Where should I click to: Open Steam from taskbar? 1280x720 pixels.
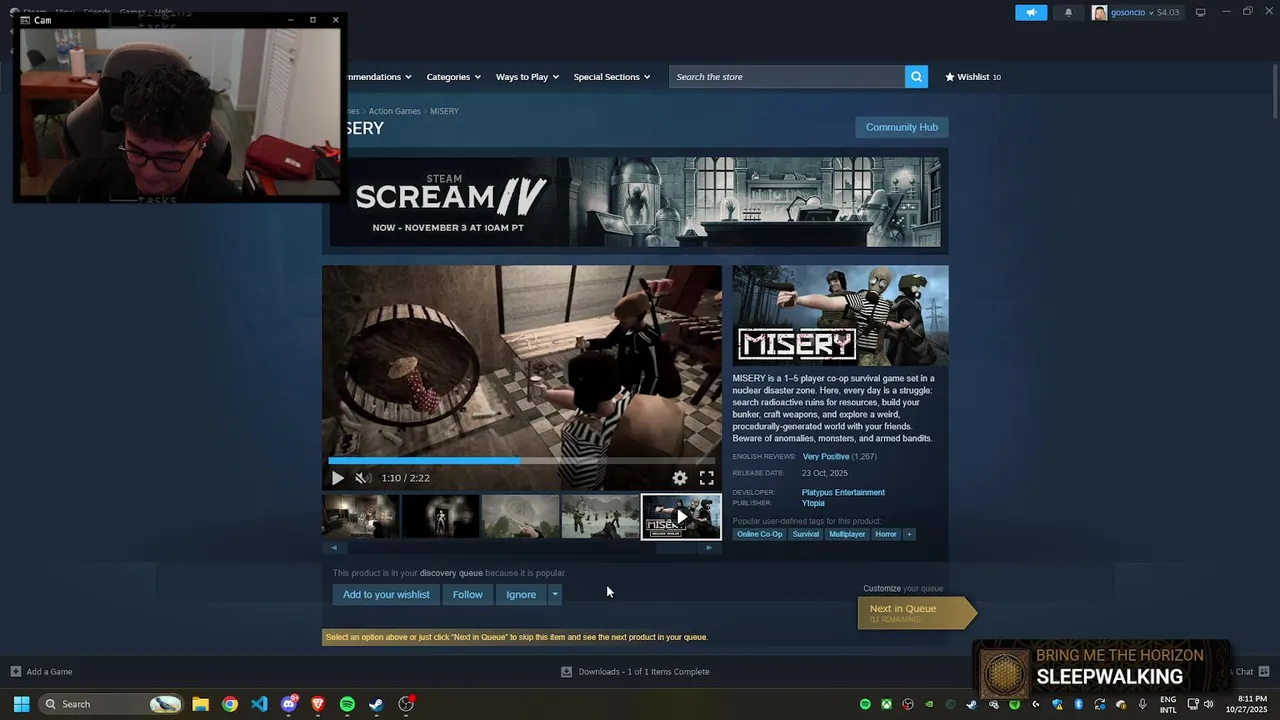click(x=376, y=704)
